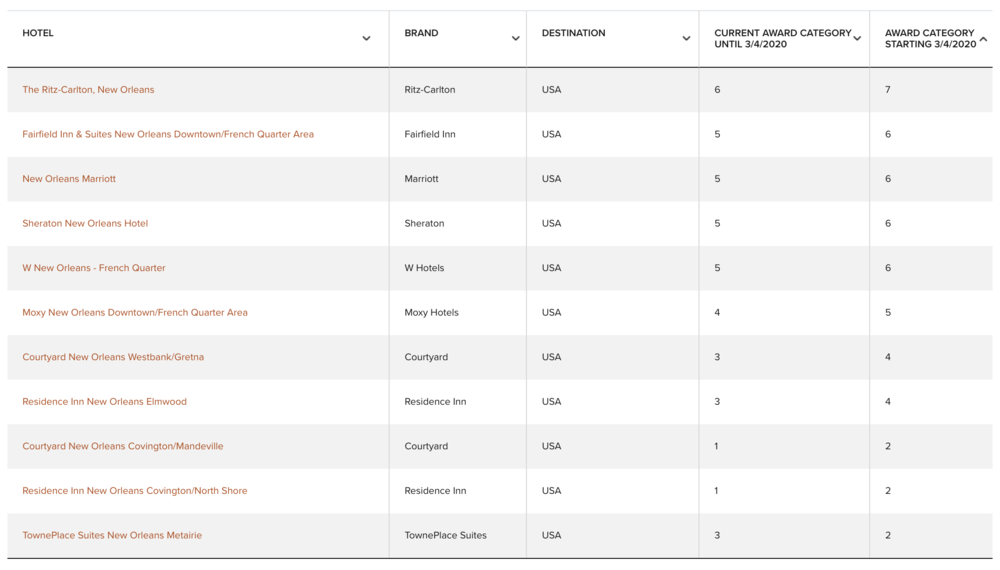The width and height of the screenshot is (1000, 570).
Task: Click Courtyard New Orleans Covington/Mandeville link
Action: (x=123, y=446)
